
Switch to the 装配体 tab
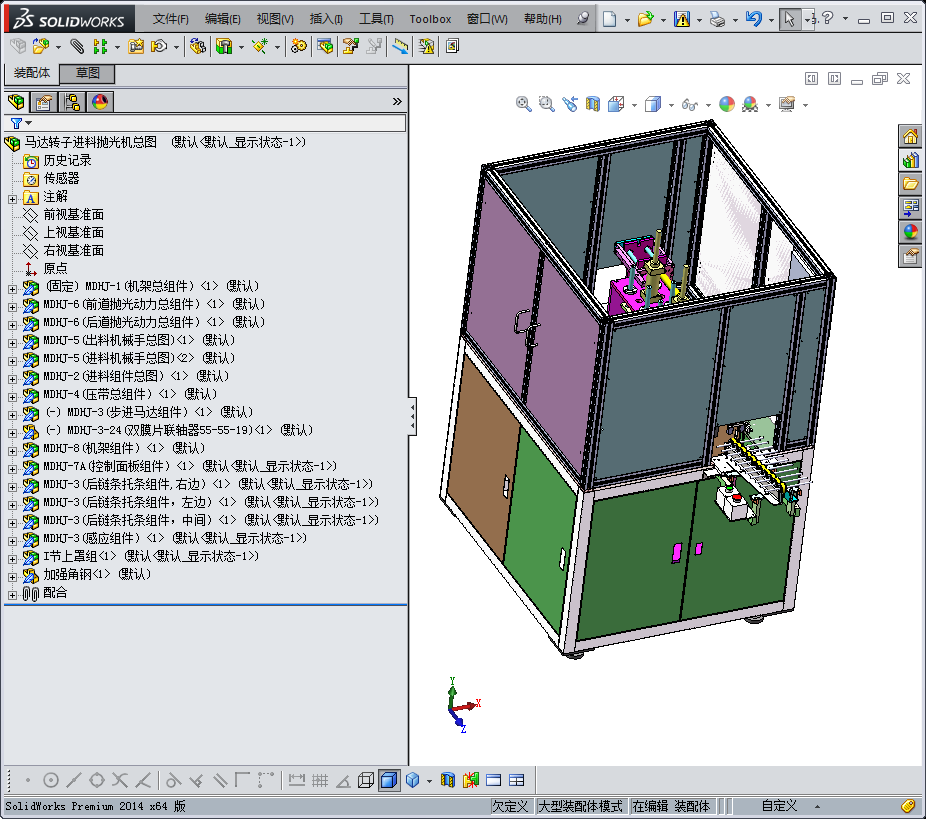point(32,73)
